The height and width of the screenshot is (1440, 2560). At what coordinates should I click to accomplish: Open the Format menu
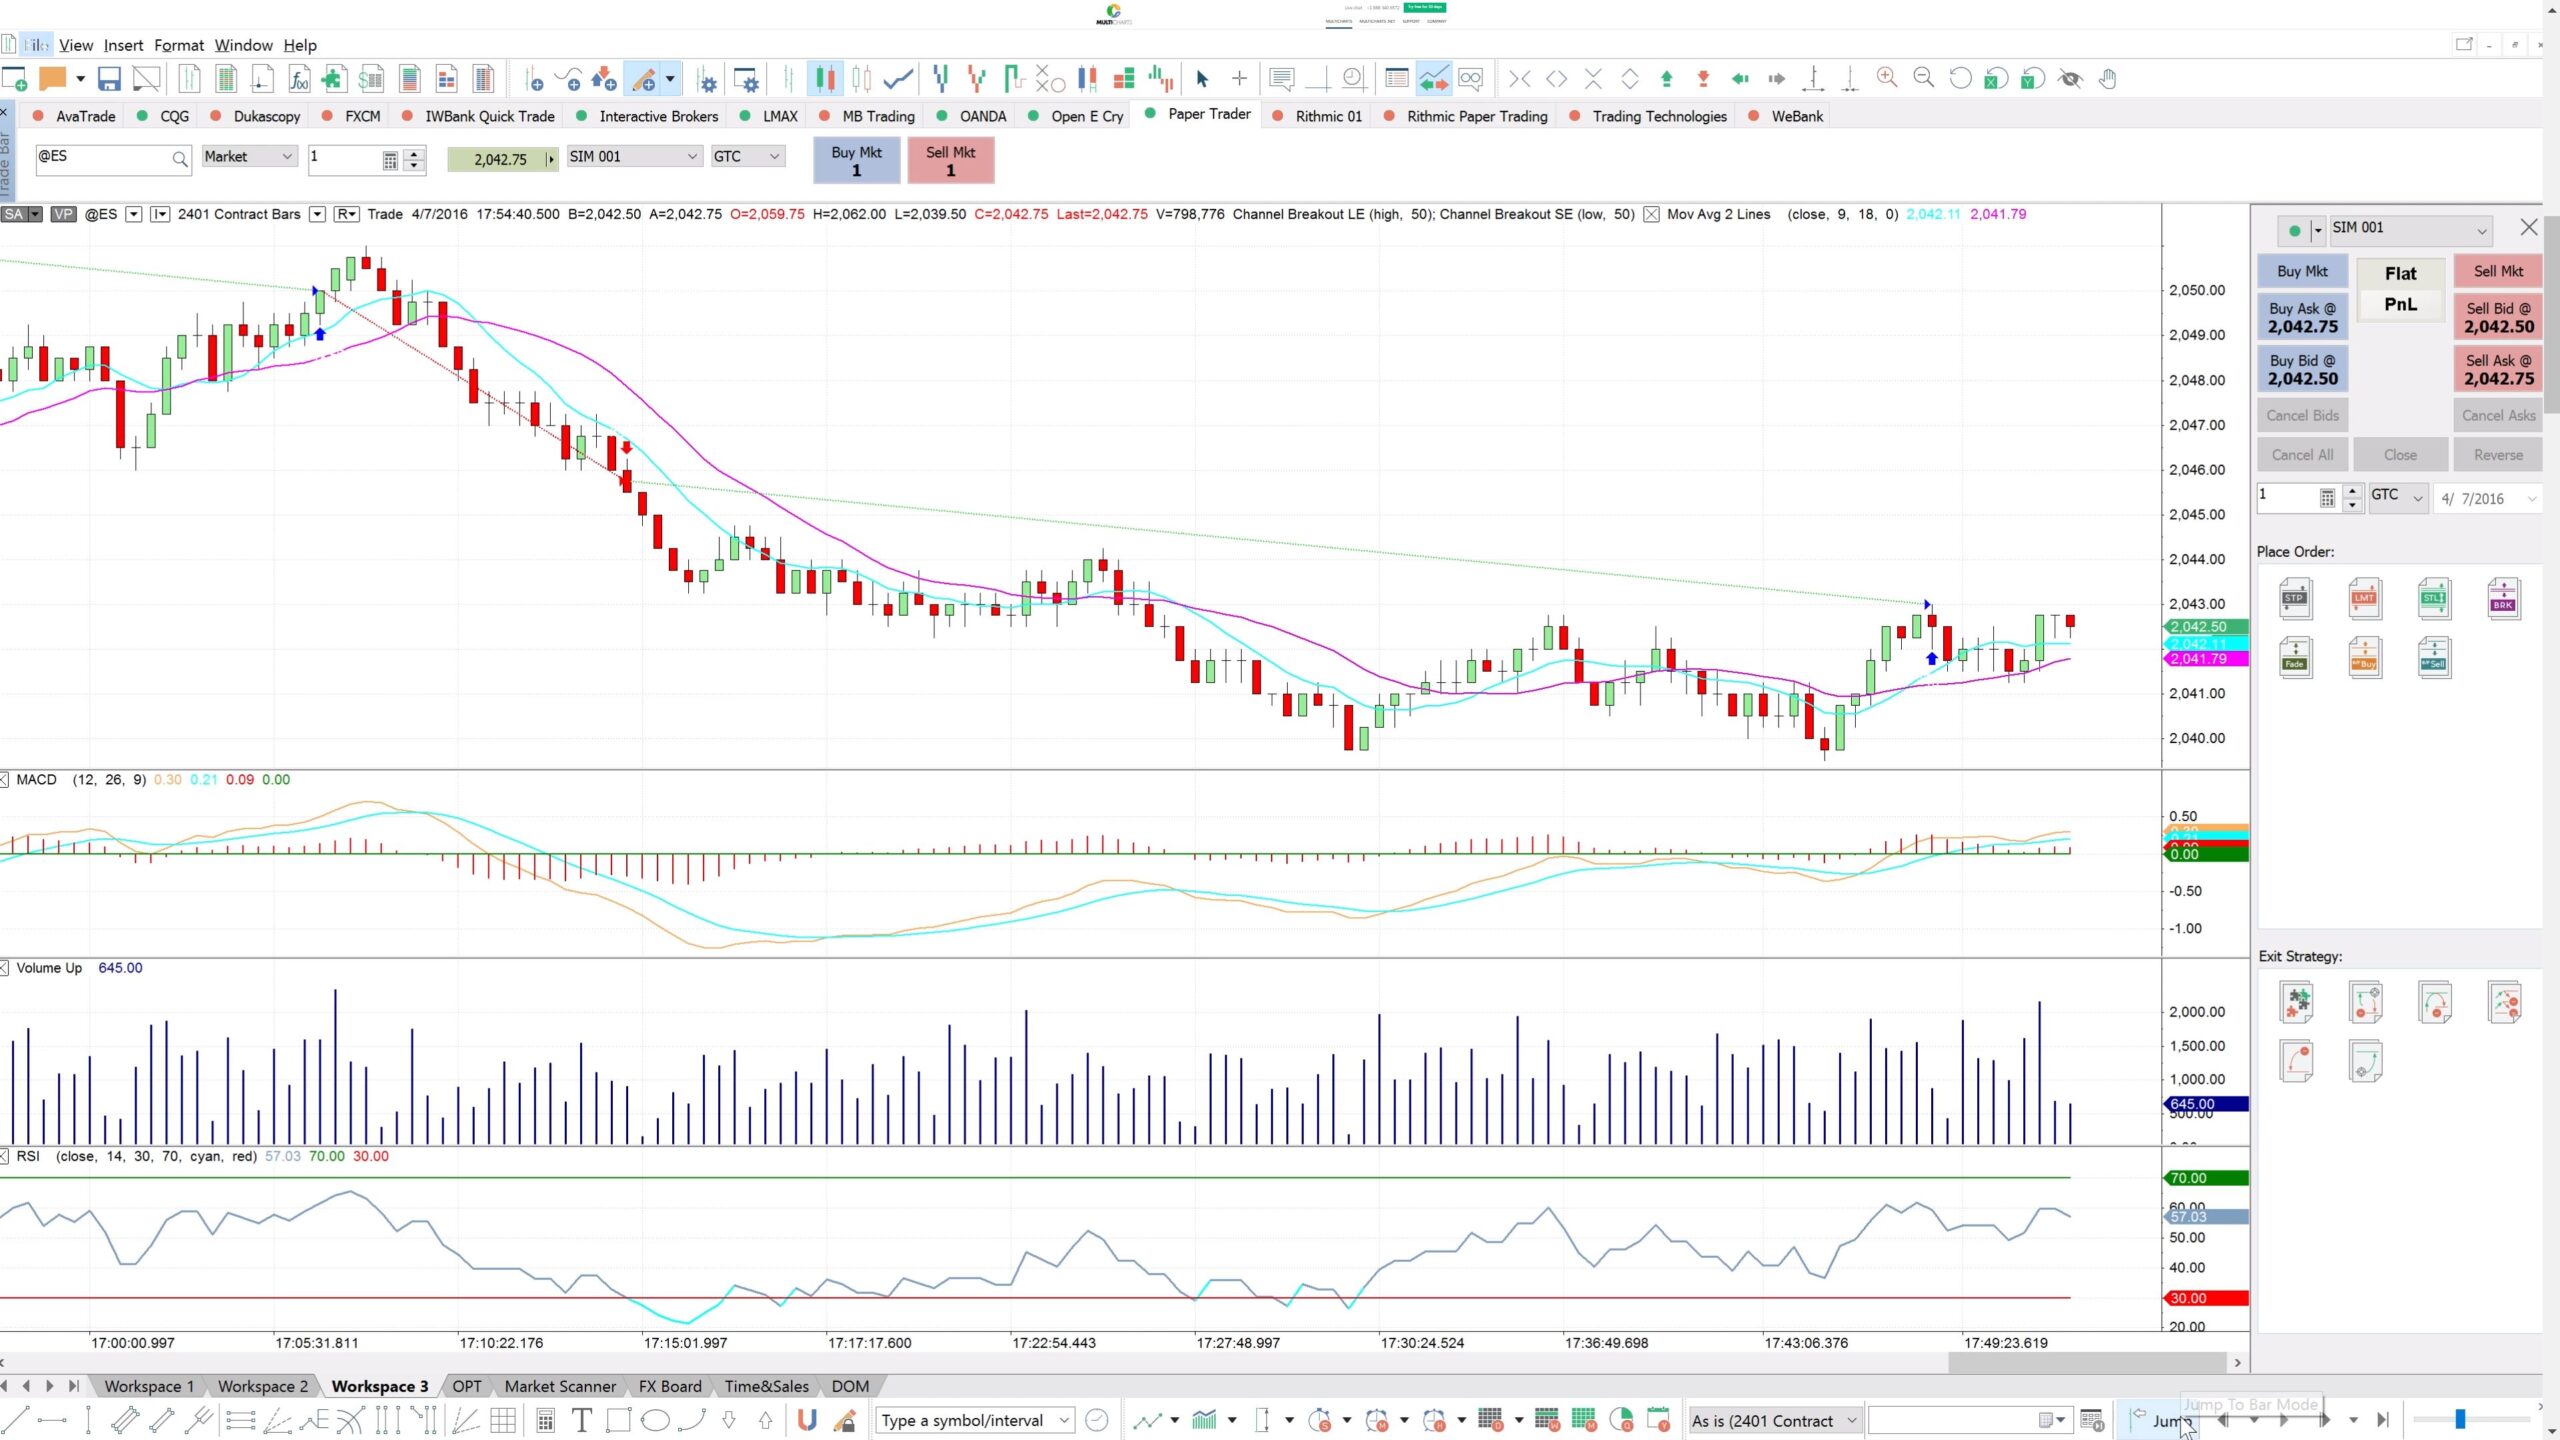179,45
